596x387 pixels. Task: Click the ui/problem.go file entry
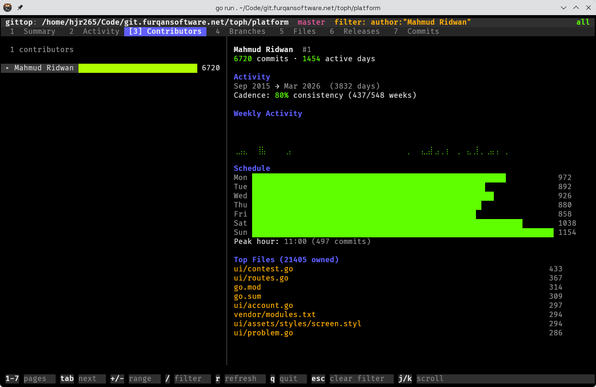pyautogui.click(x=263, y=333)
